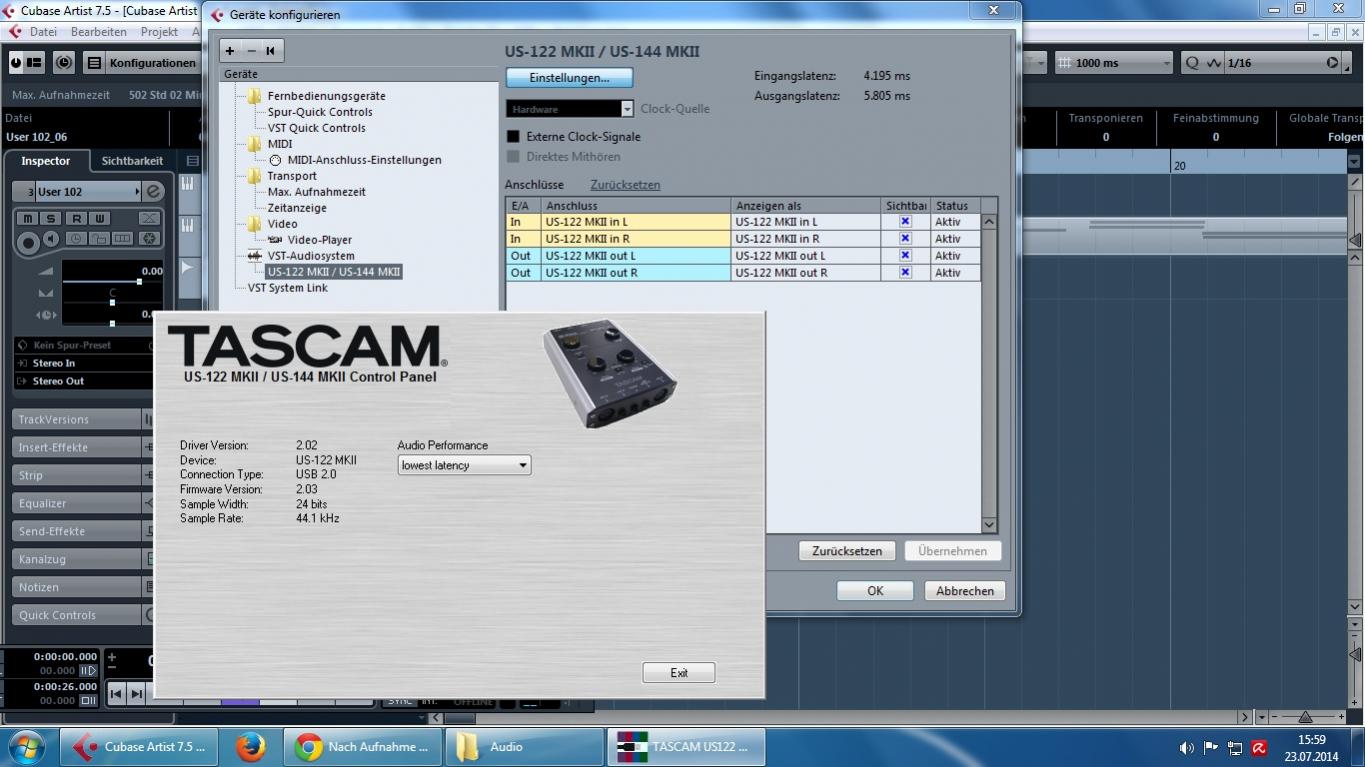
Task: Open Audio Performance lowest latency dropdown
Action: coord(464,465)
